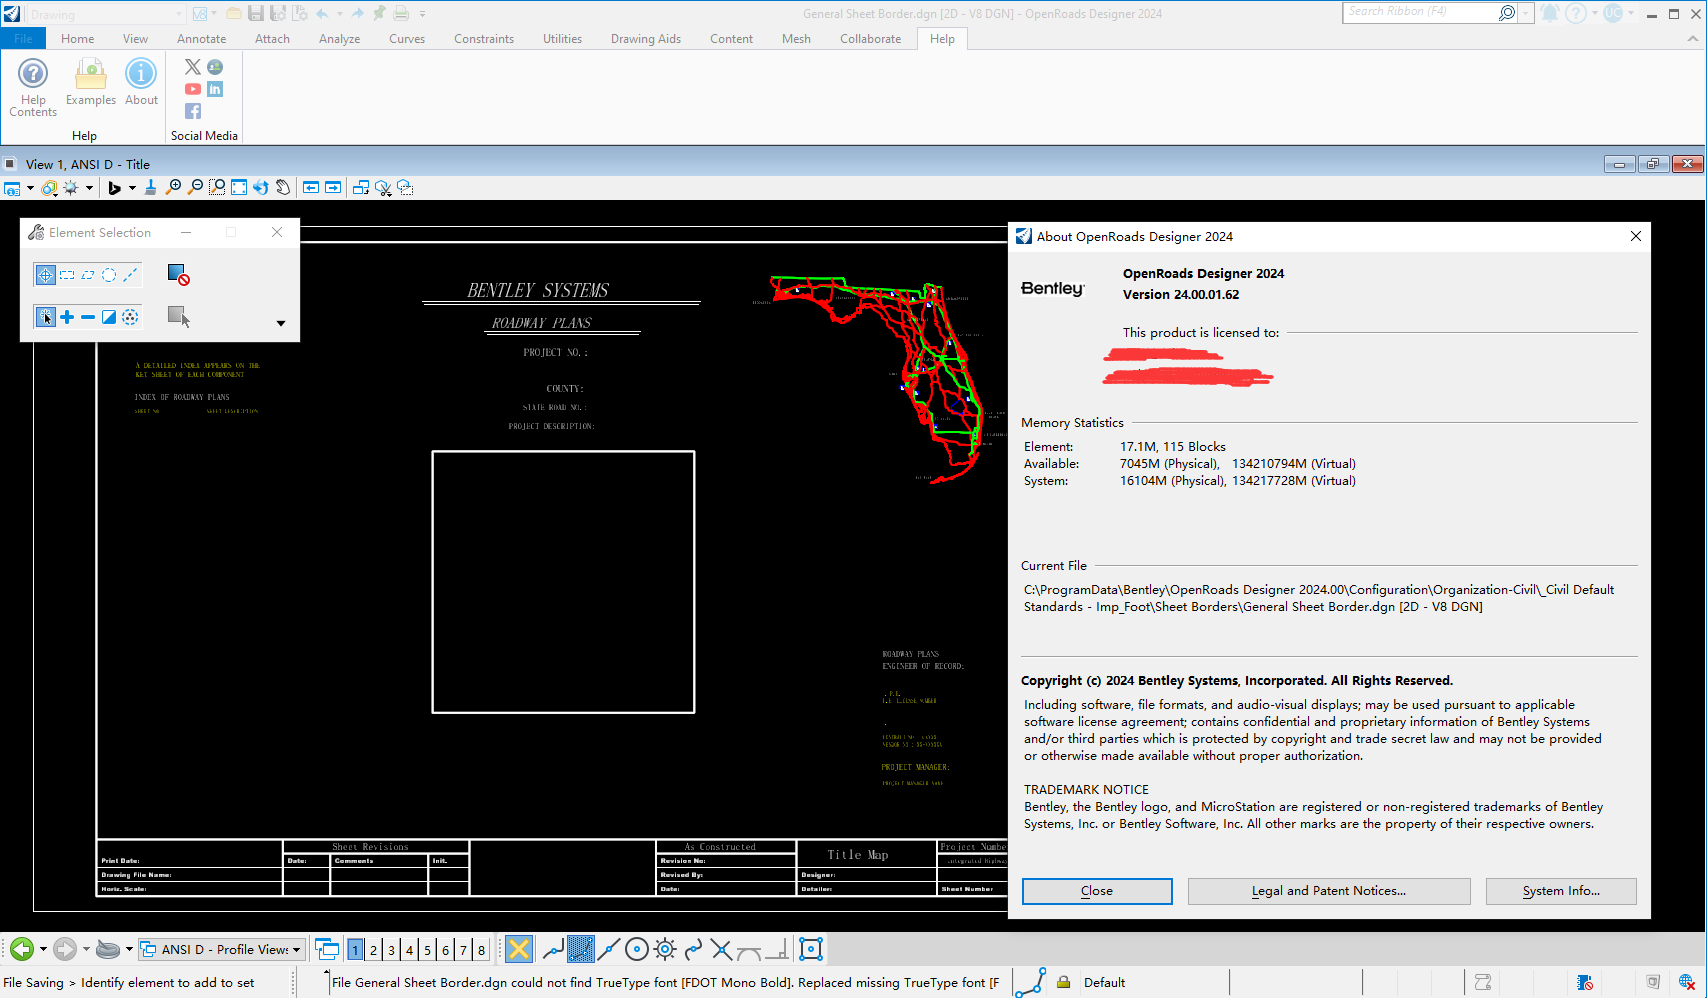
Task: Click the Default level in status bar
Action: click(x=1105, y=982)
